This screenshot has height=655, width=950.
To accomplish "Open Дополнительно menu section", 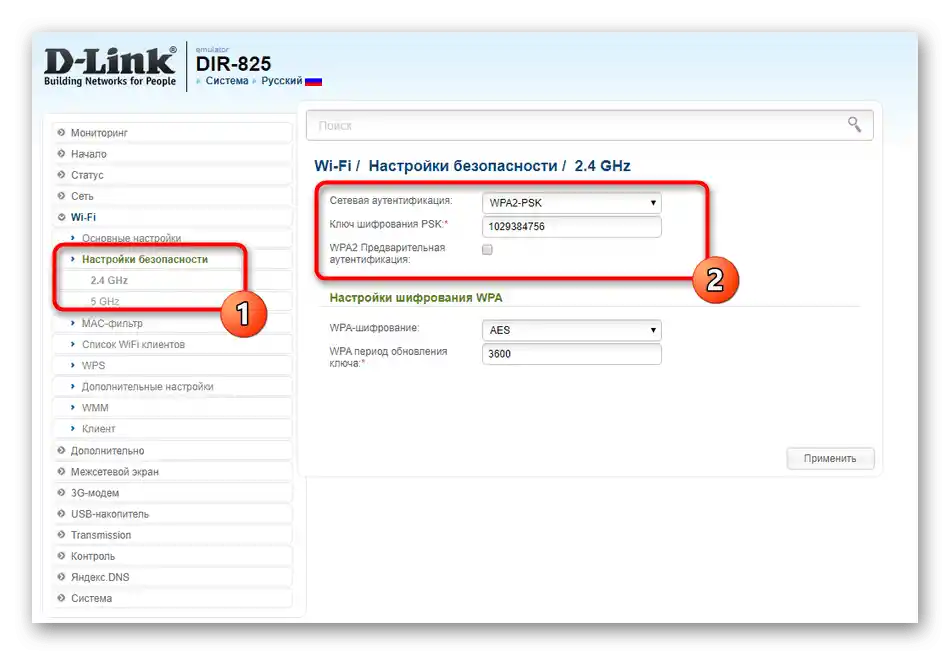I will 107,450.
